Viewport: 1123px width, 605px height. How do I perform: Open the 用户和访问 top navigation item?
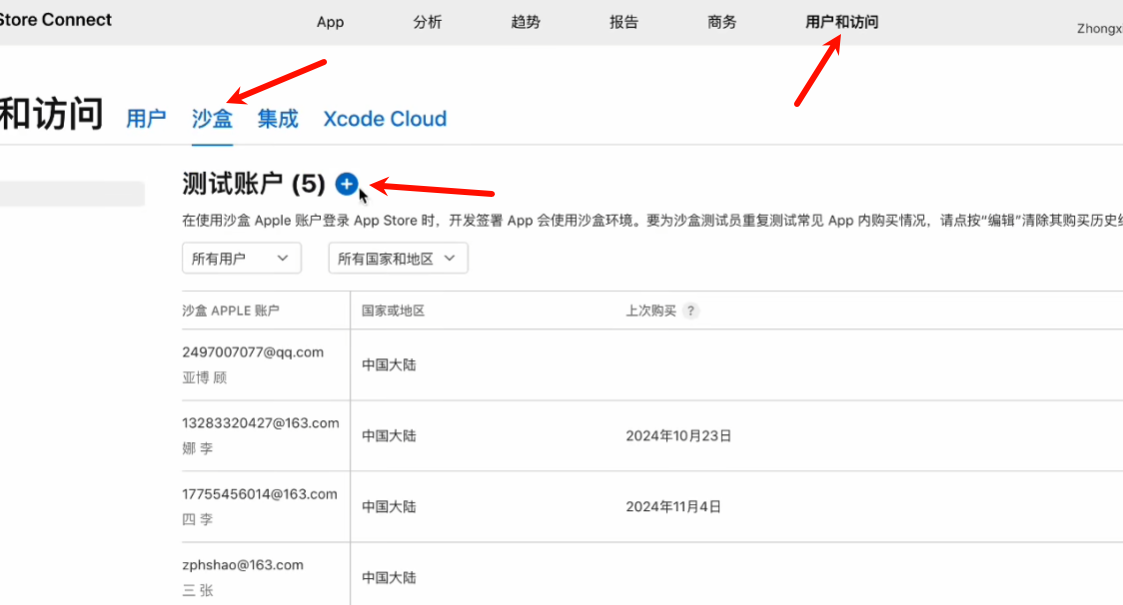842,22
